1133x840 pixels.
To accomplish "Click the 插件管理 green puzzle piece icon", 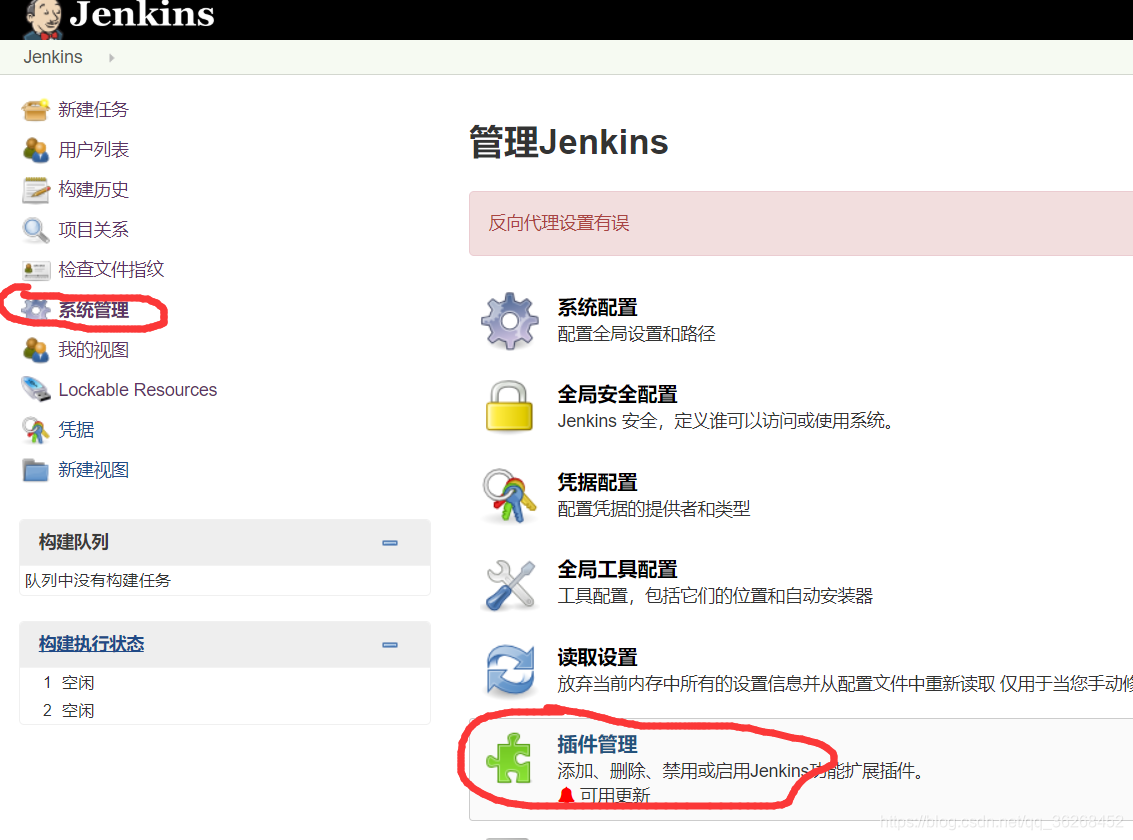I will (509, 758).
